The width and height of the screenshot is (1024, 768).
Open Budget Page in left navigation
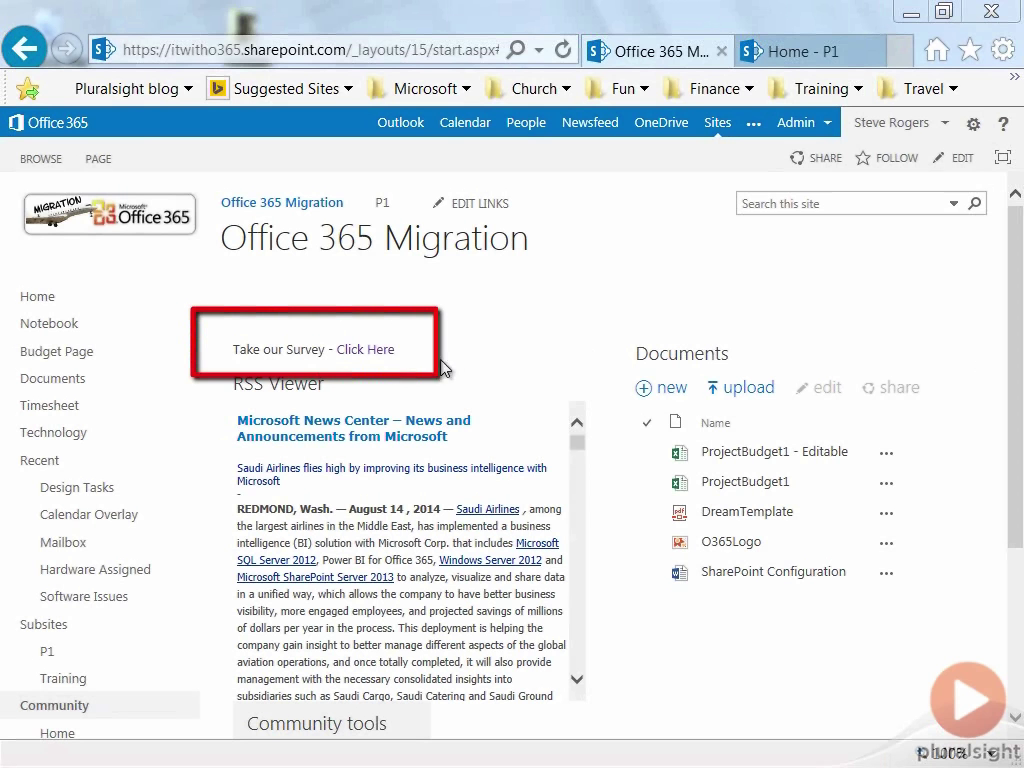(56, 351)
